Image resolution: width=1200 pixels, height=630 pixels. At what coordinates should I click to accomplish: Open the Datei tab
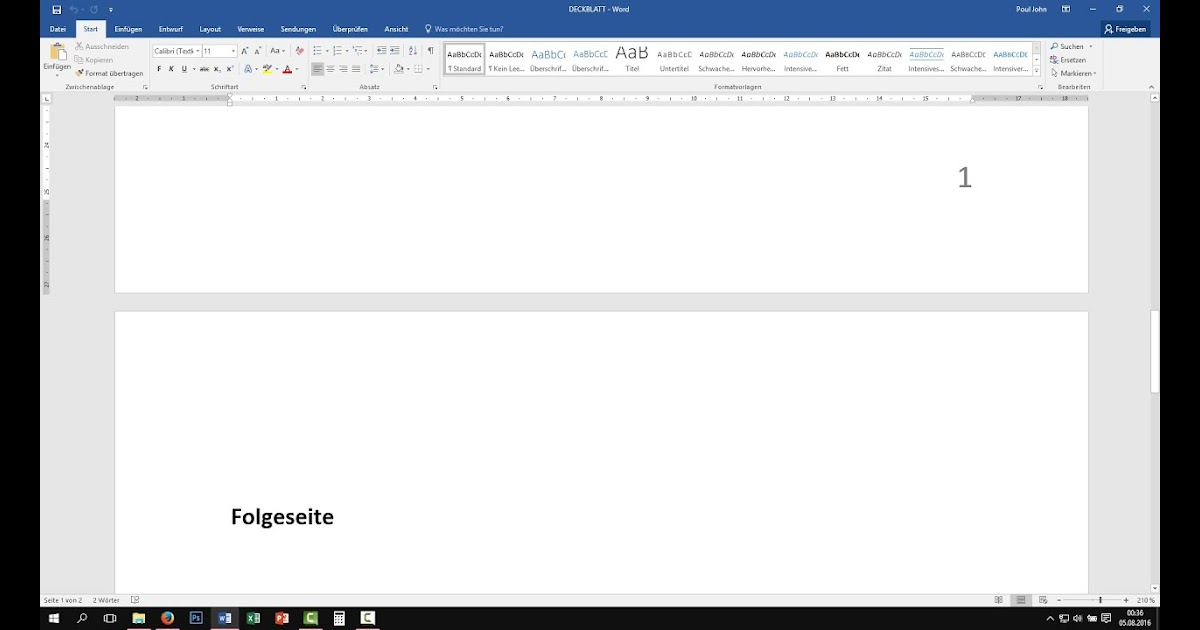tap(58, 29)
